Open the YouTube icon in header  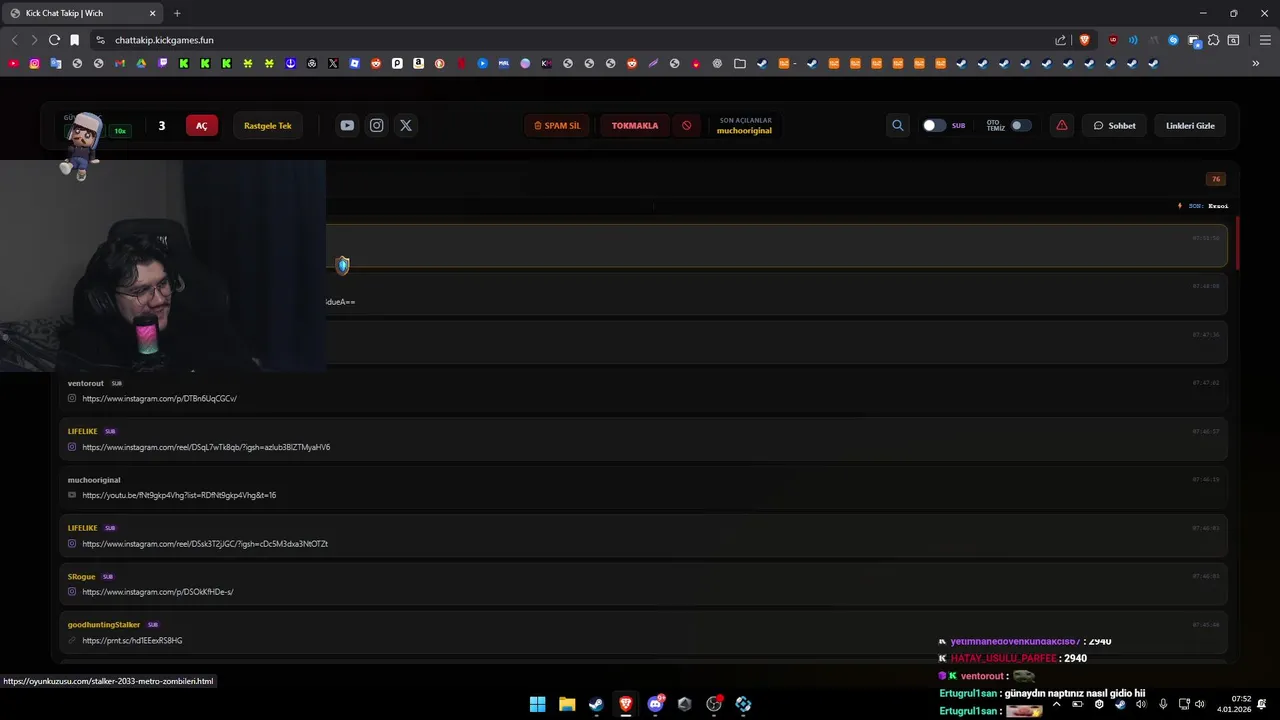pyautogui.click(x=347, y=125)
